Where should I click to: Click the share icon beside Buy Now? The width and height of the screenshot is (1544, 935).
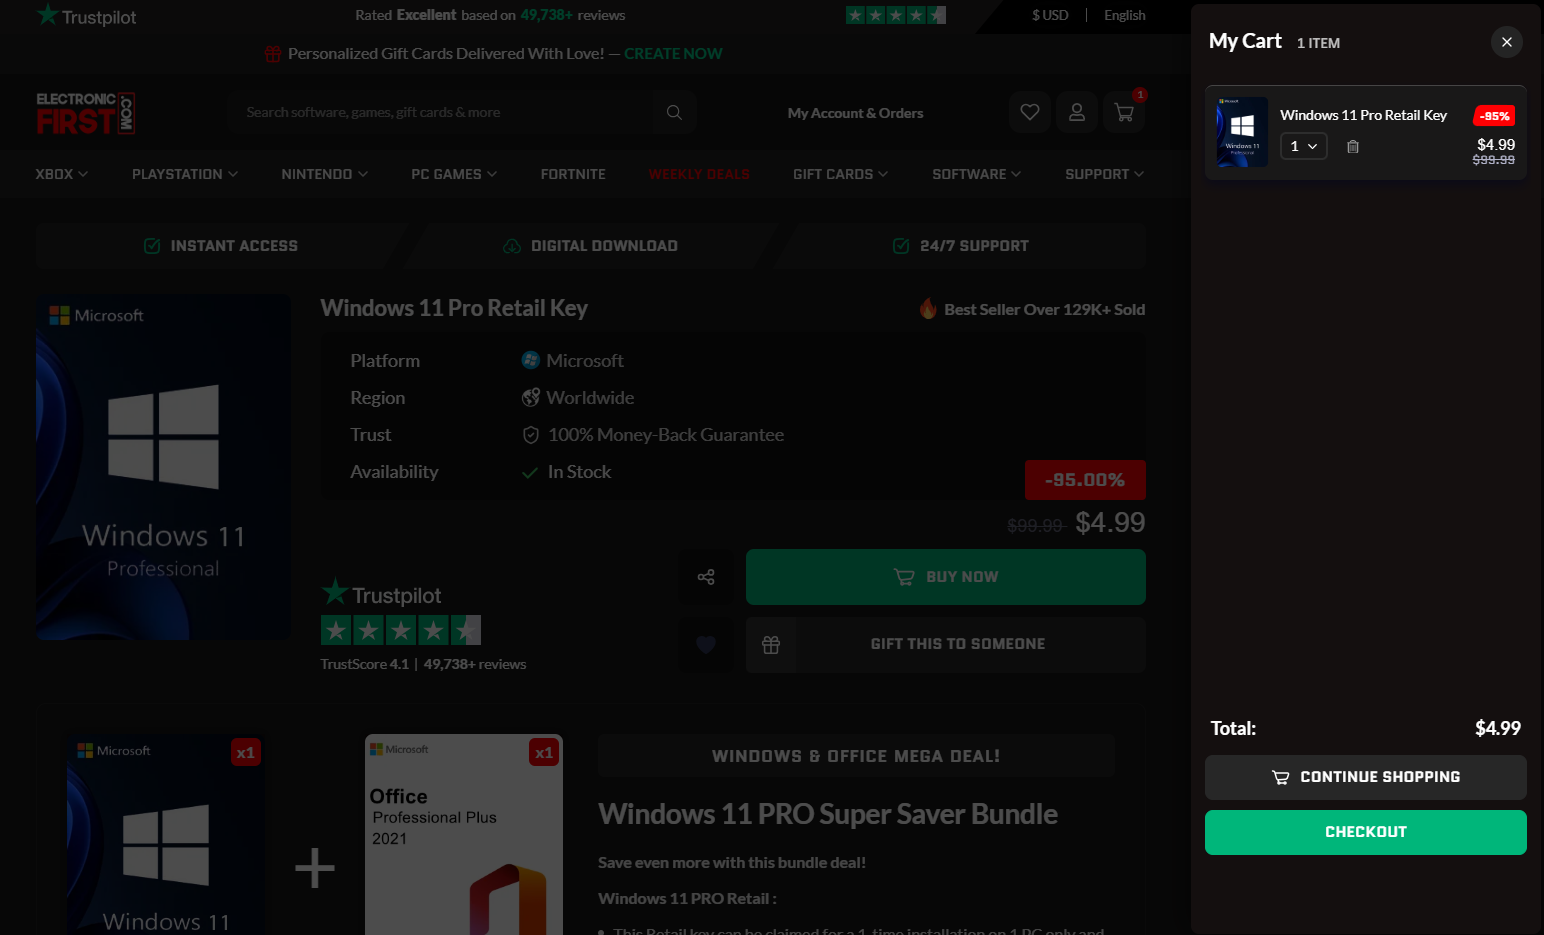pos(706,577)
